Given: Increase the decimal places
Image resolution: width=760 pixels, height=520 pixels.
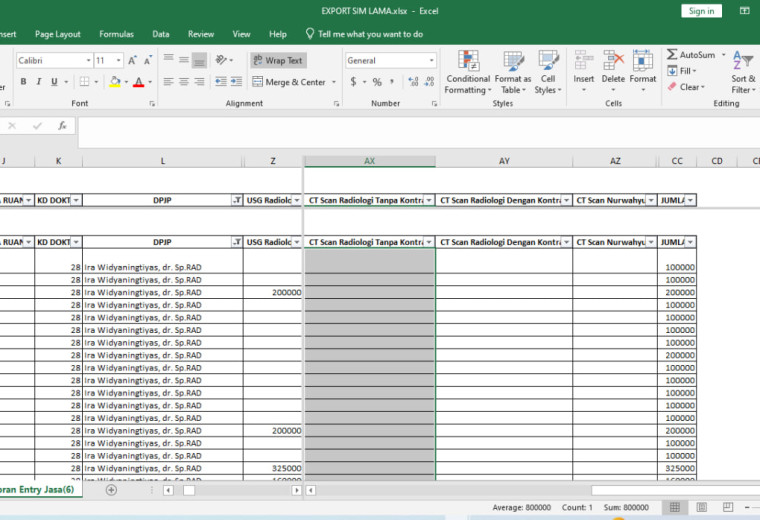Looking at the screenshot, I should pos(413,82).
